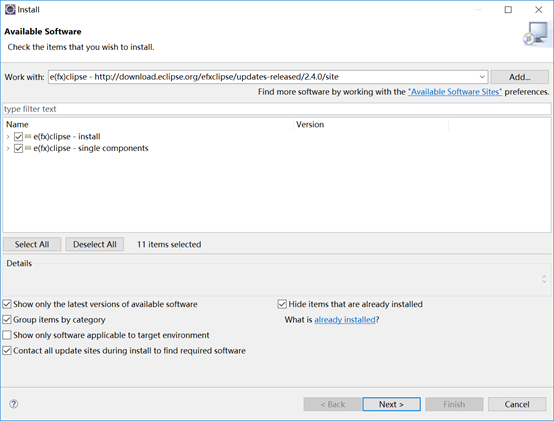Click the help question mark icon

pos(14,404)
